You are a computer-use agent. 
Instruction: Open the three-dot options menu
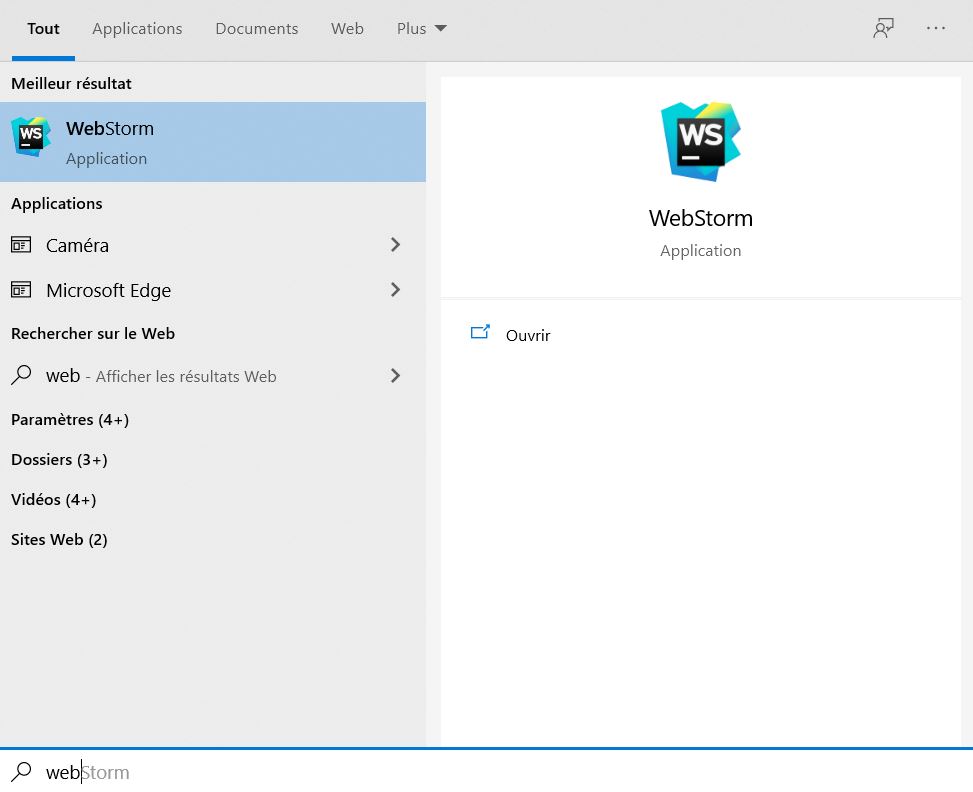(x=936, y=28)
